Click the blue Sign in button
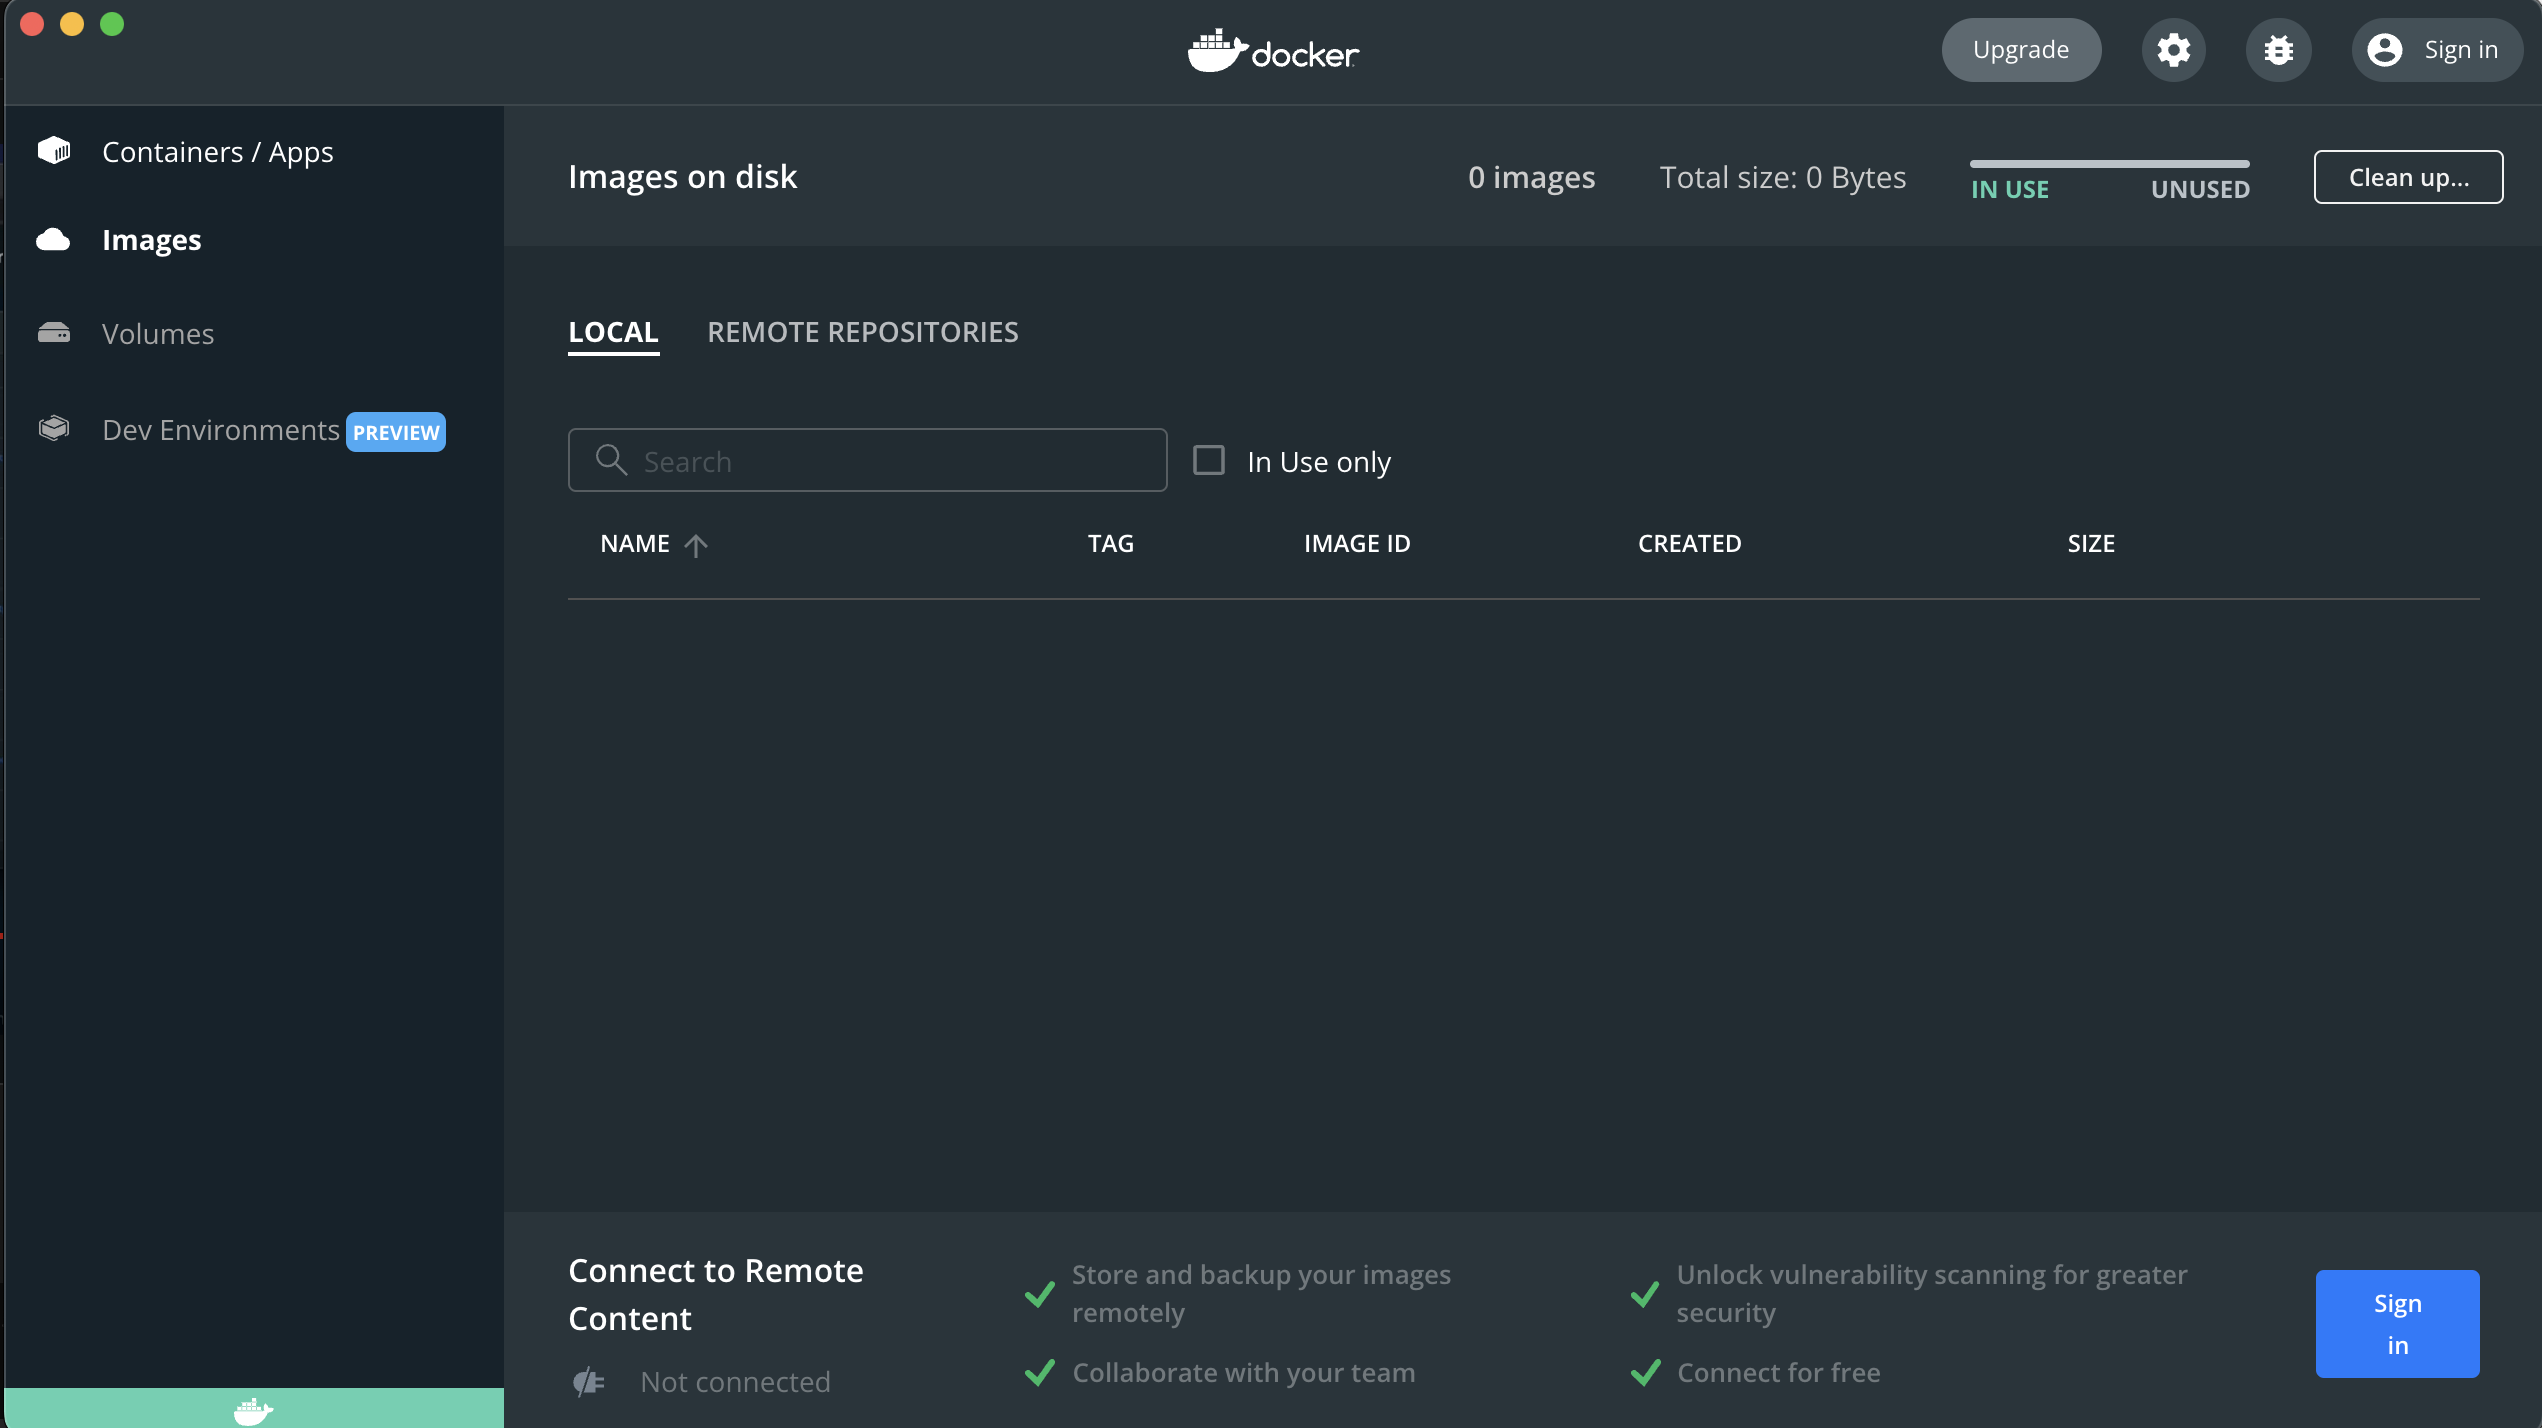This screenshot has height=1428, width=2542. click(x=2396, y=1323)
